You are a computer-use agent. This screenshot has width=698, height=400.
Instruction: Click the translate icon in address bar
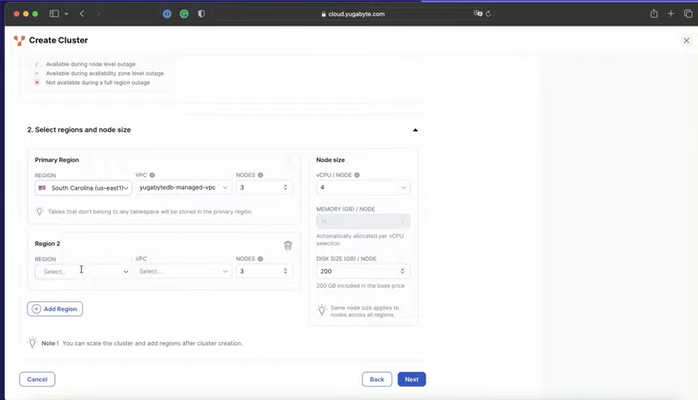point(478,14)
